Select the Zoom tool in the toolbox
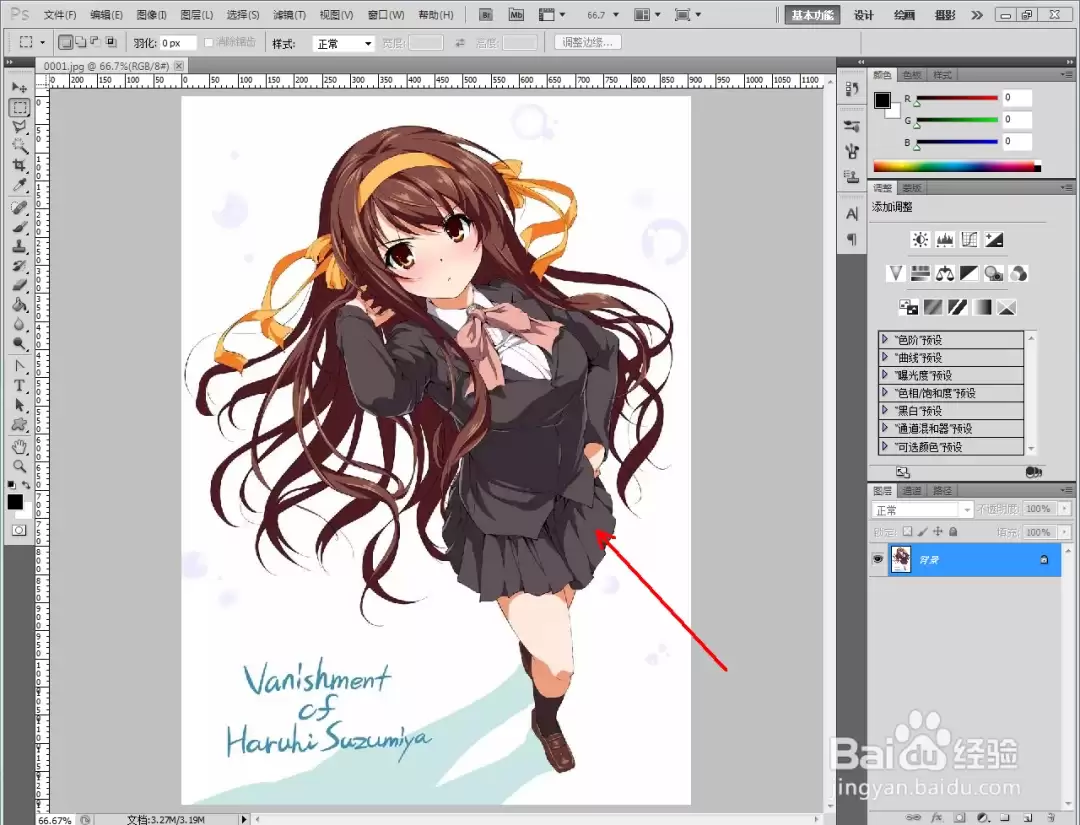Image resolution: width=1080 pixels, height=825 pixels. click(19, 466)
